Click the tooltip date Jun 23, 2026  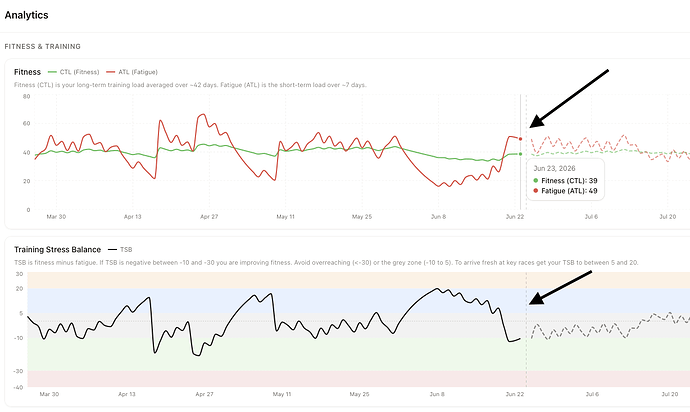554,169
